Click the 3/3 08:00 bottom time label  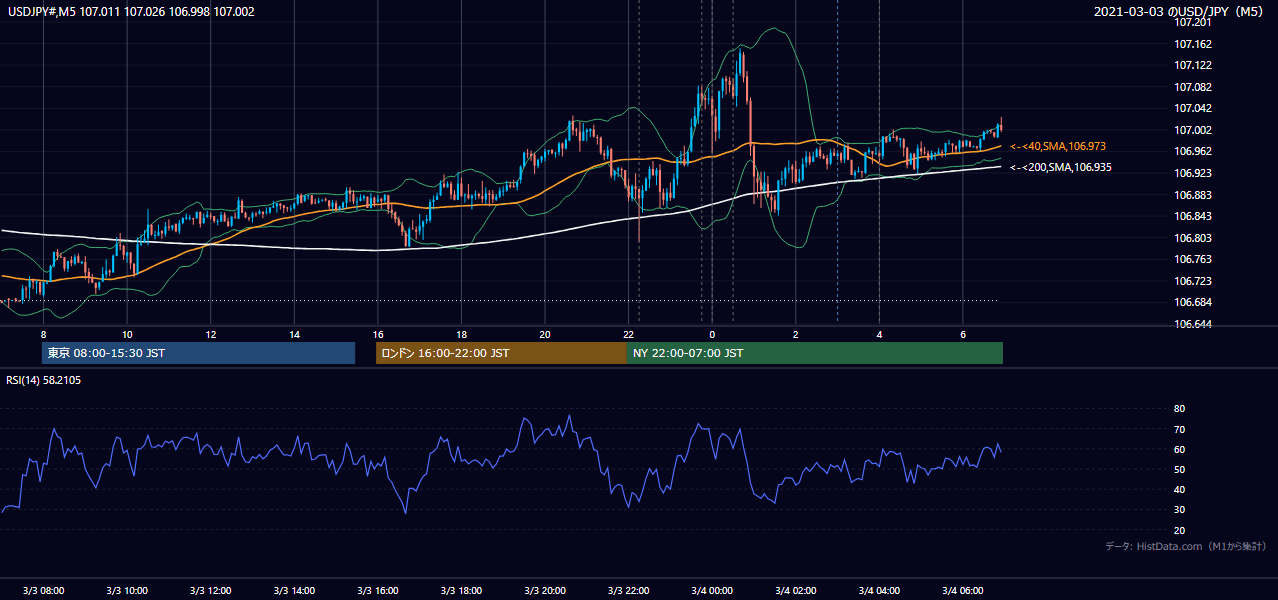[x=43, y=590]
